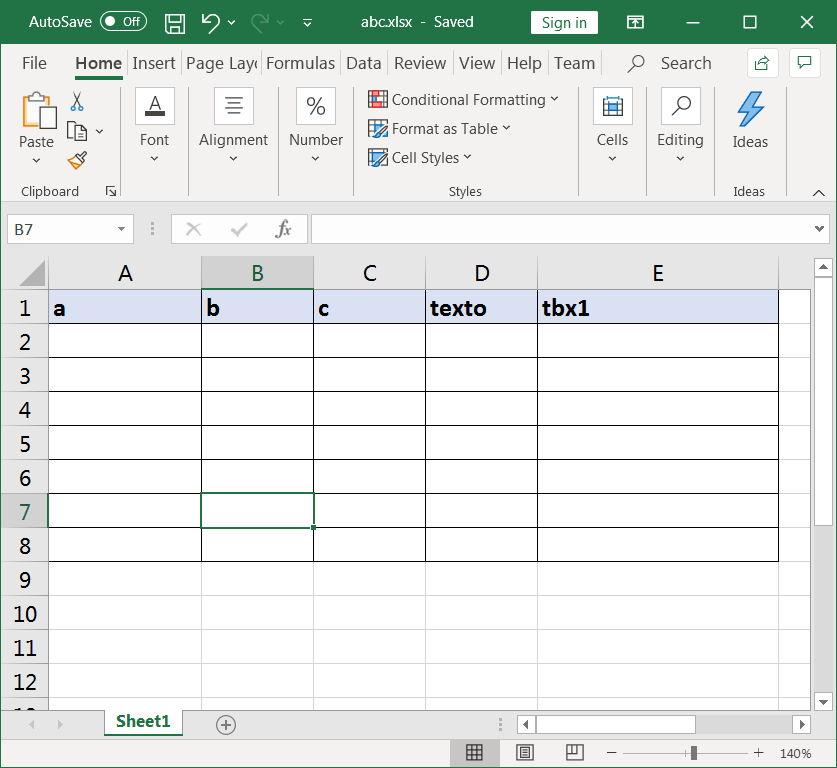The width and height of the screenshot is (837, 768).
Task: Switch to the View tab
Action: (x=477, y=63)
